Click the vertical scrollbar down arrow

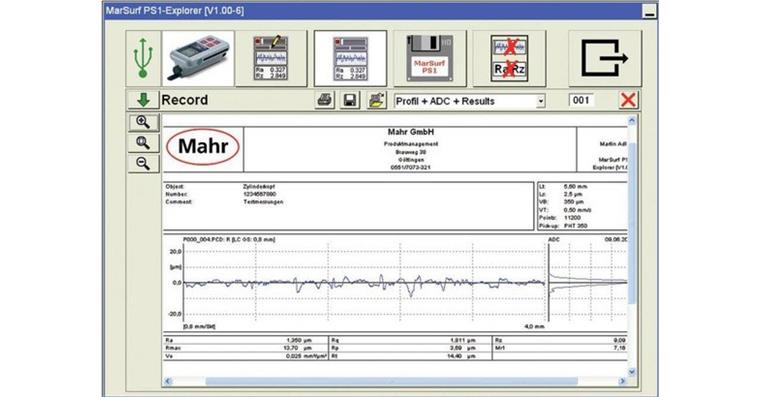point(632,372)
